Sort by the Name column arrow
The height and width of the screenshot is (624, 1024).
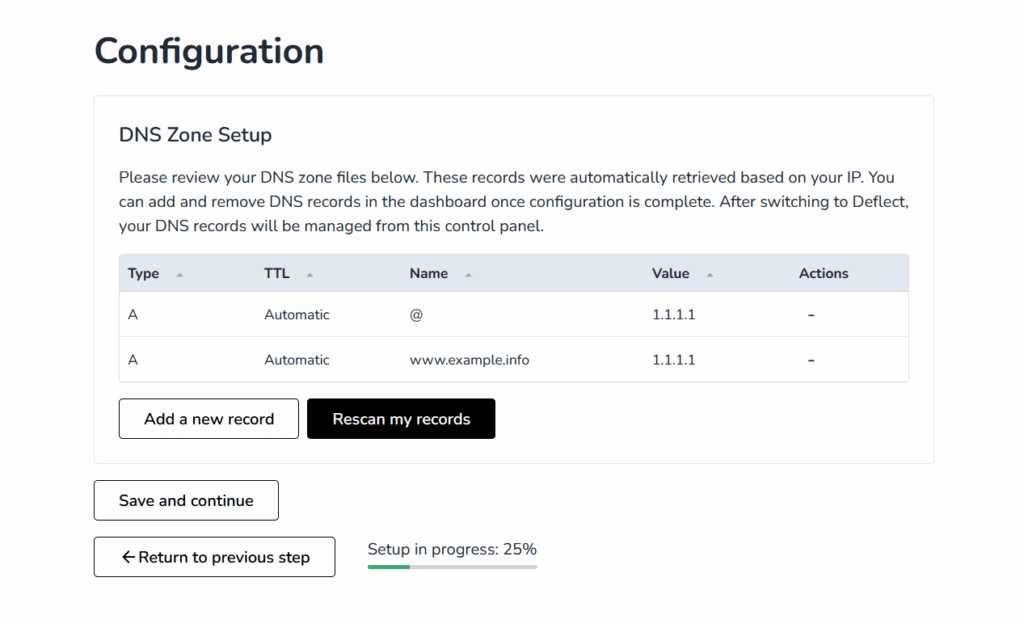click(468, 275)
